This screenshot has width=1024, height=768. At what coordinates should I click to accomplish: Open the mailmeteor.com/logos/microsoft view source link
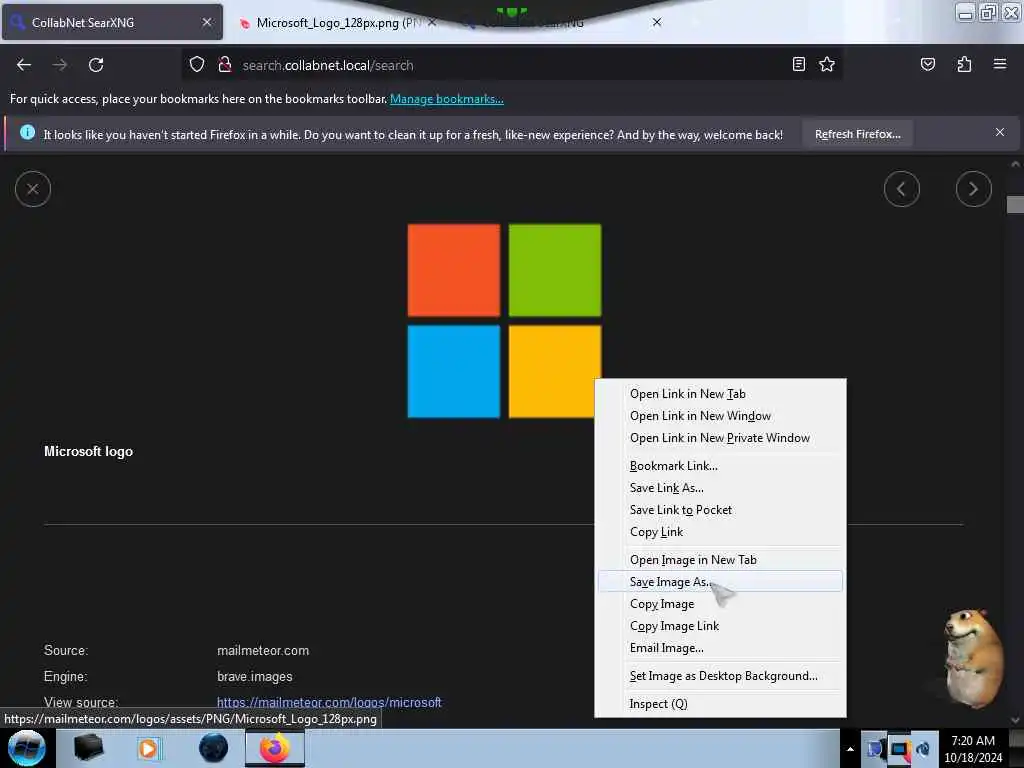pyautogui.click(x=329, y=702)
